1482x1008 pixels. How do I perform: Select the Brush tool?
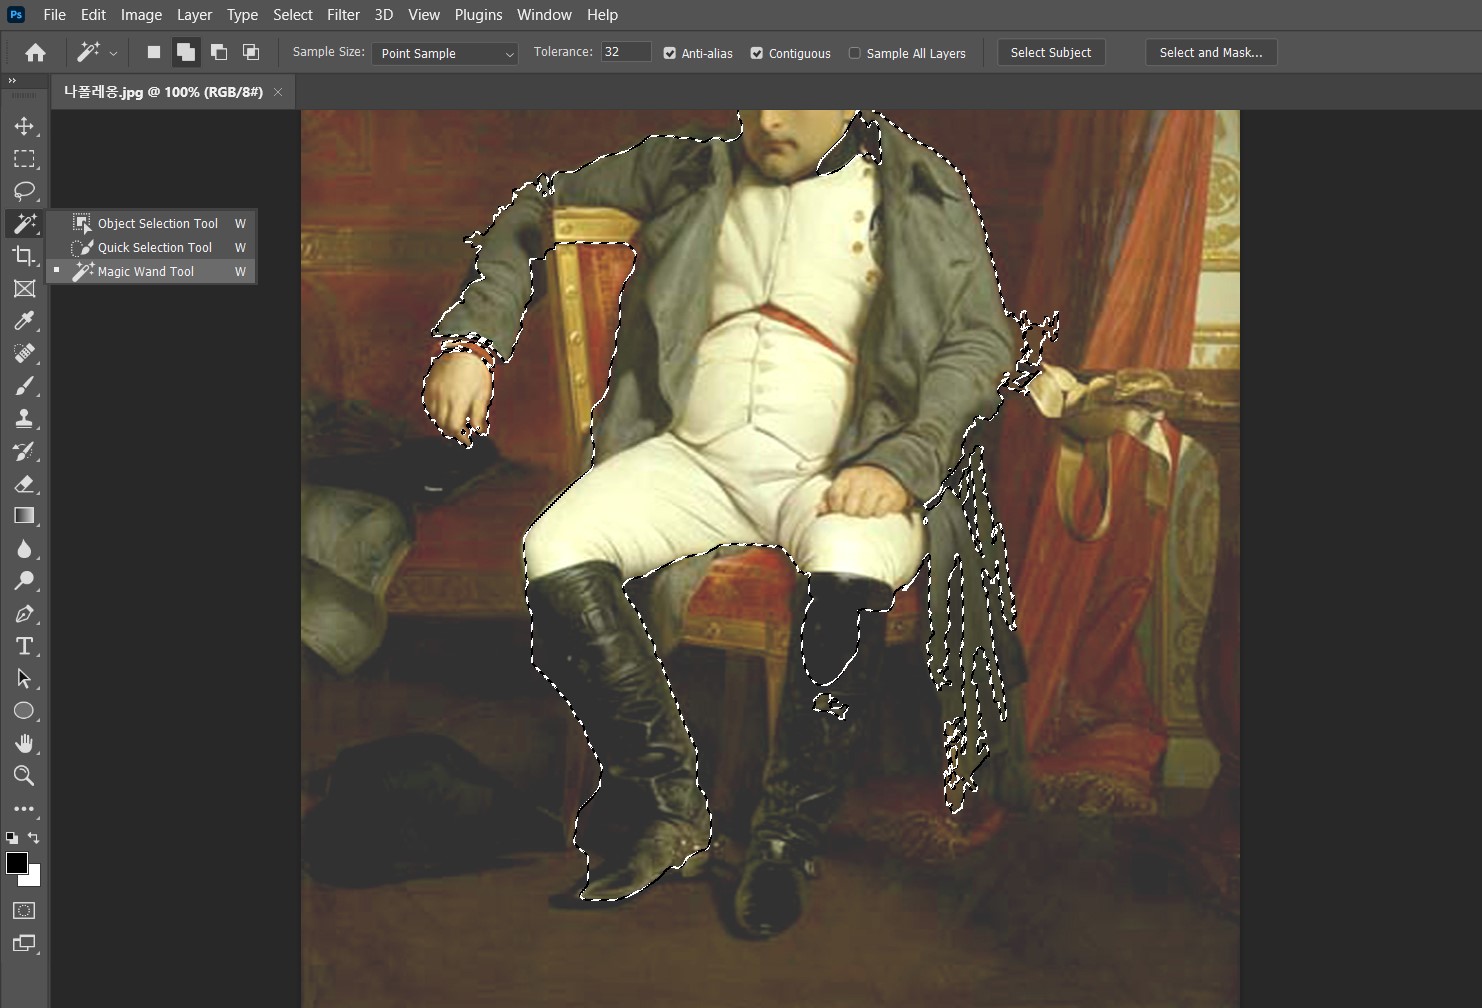[x=24, y=386]
